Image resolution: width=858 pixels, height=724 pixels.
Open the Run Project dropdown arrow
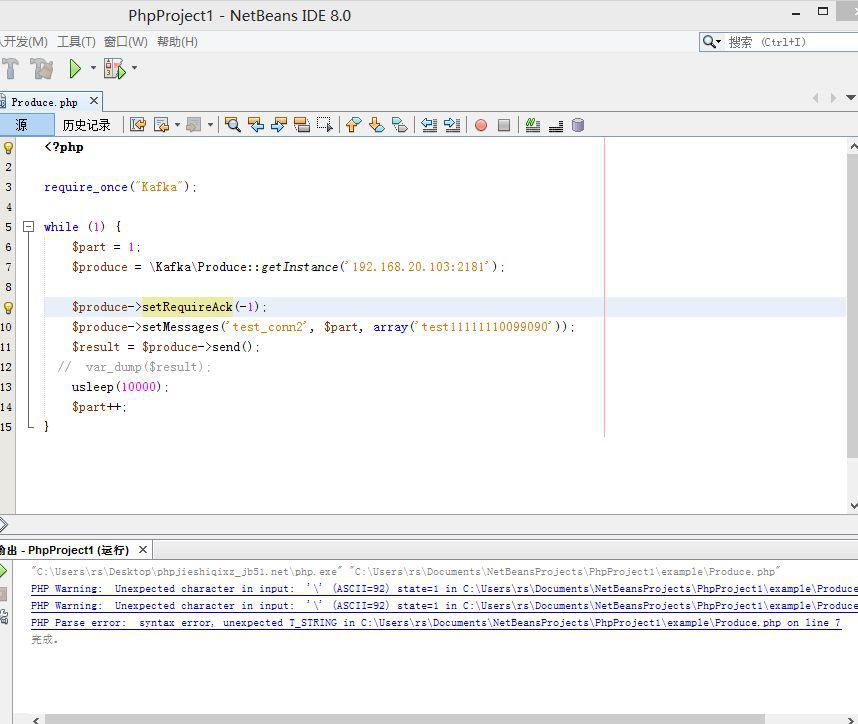93,68
